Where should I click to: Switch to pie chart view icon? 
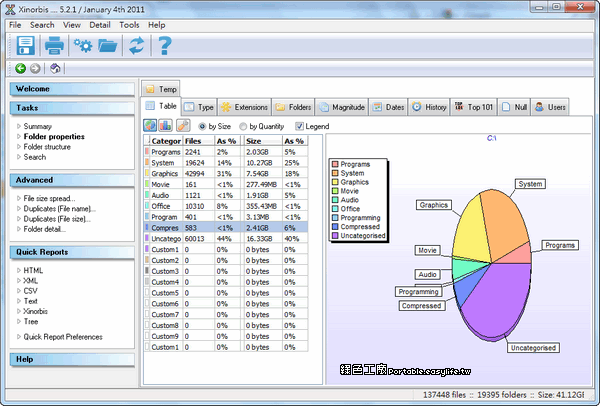coord(150,125)
